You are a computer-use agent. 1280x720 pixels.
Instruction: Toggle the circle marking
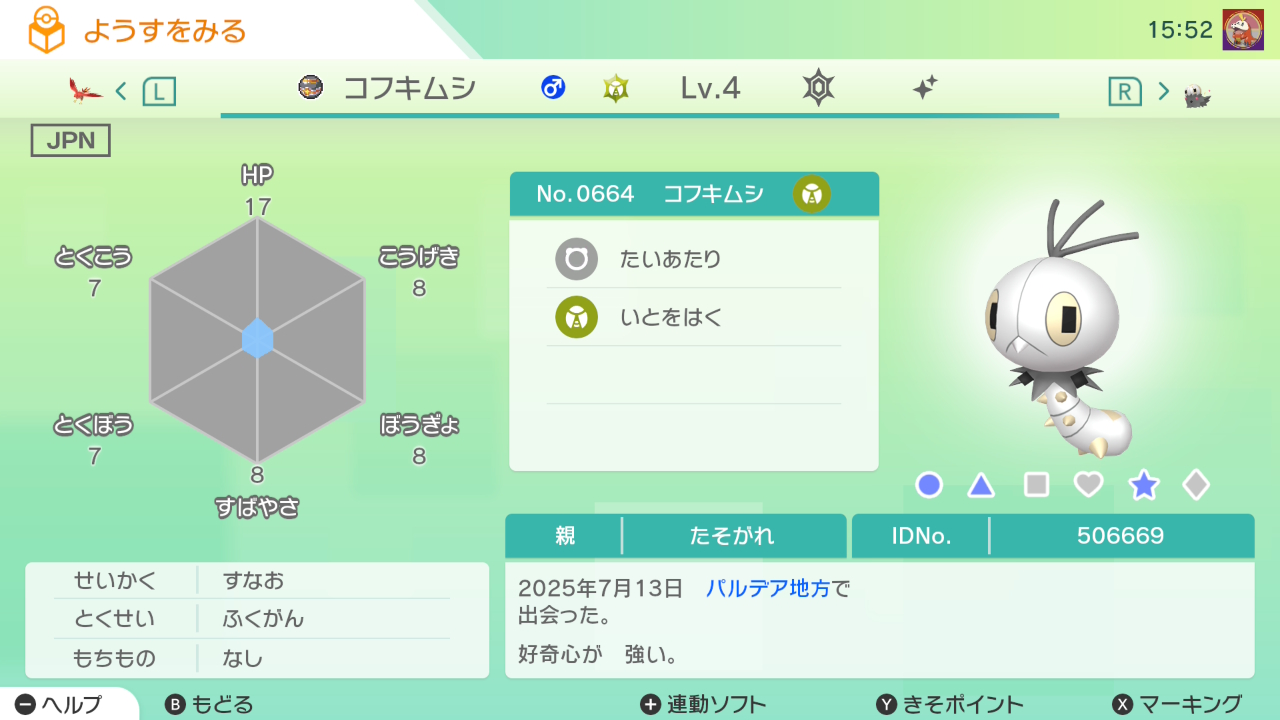point(929,485)
